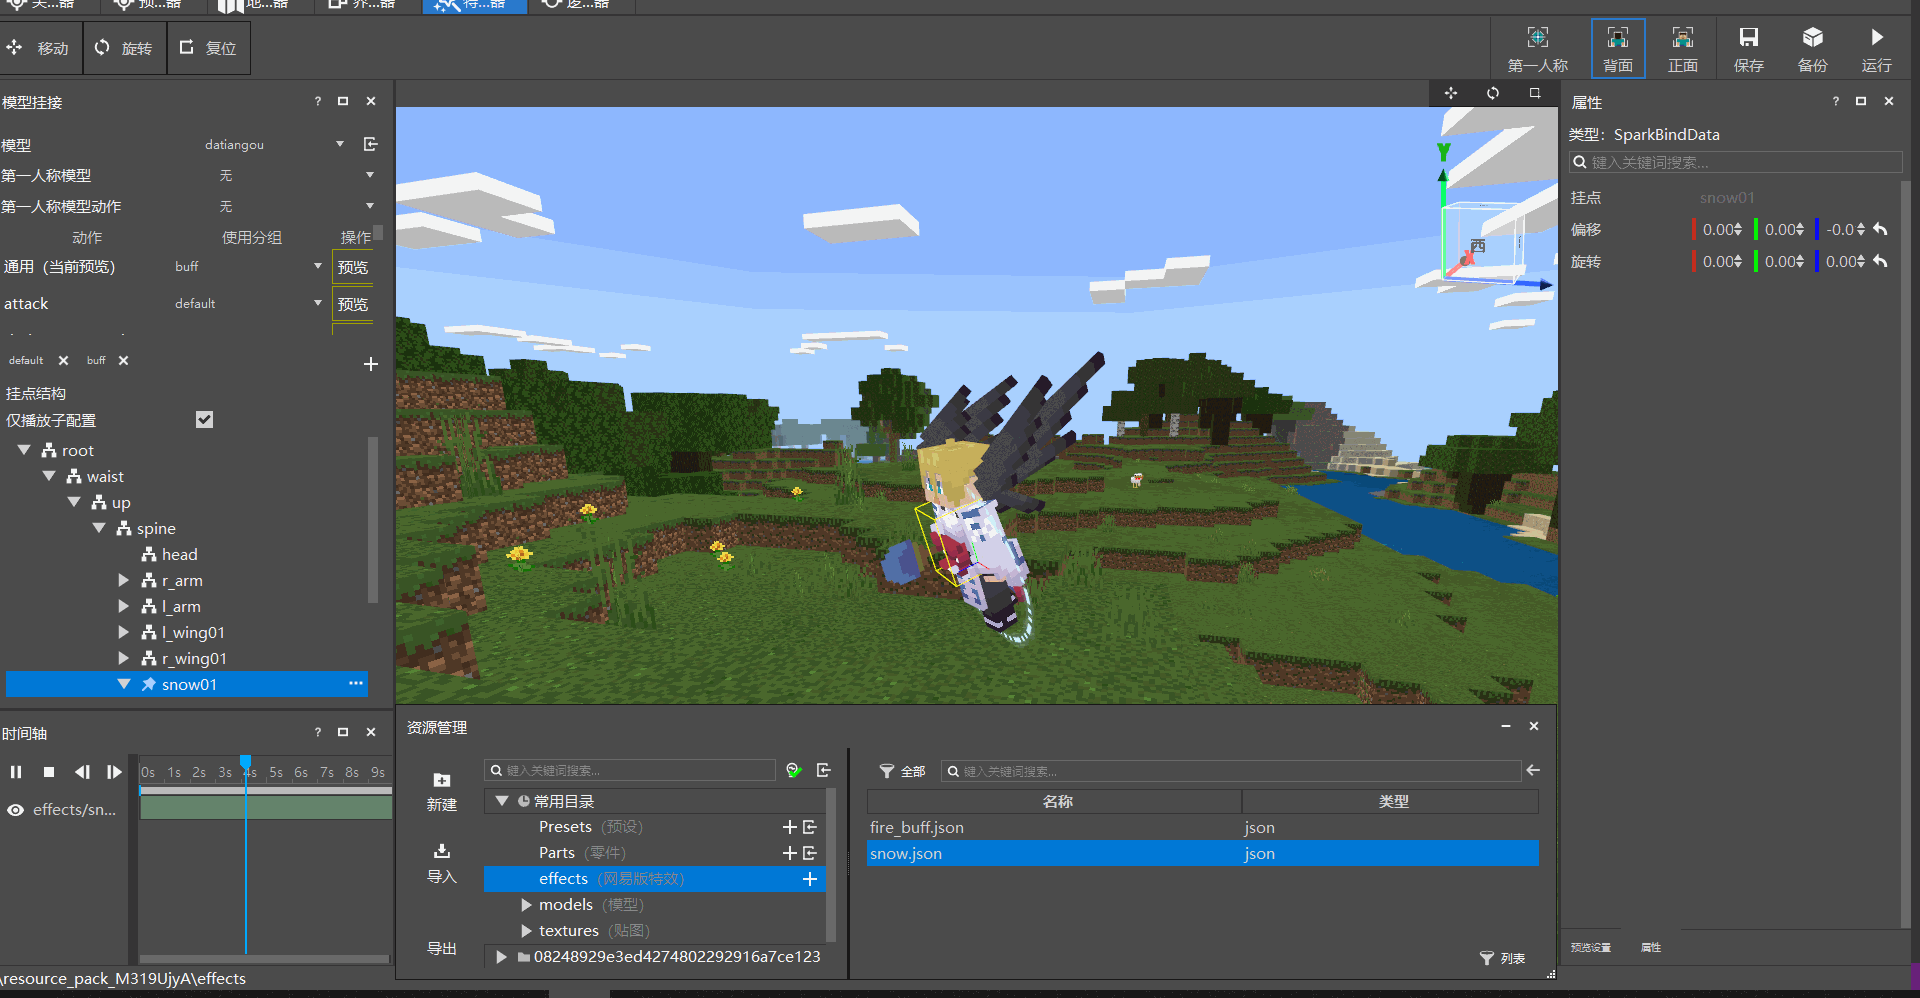1920x998 pixels.
Task: Click the Backup (备份) cube icon
Action: click(x=1813, y=38)
